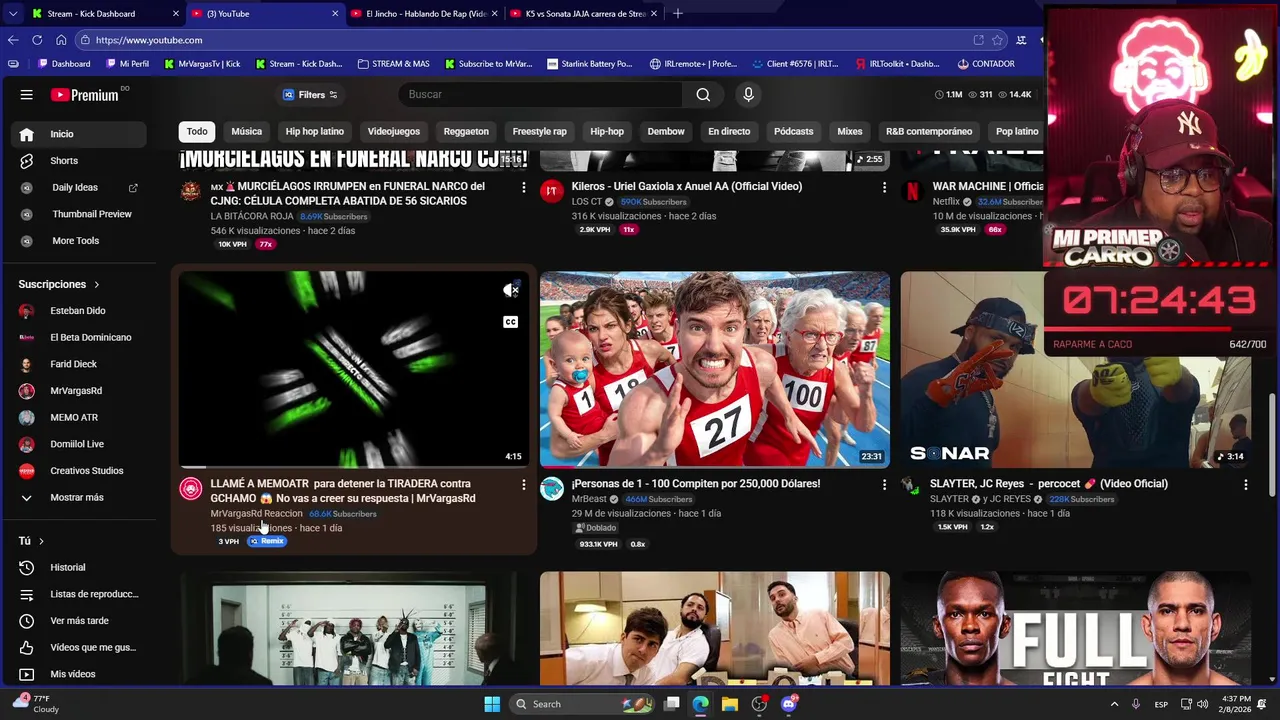Open Daily Ideas in the sidebar
Screen dimensions: 1280x720
(x=80, y=188)
